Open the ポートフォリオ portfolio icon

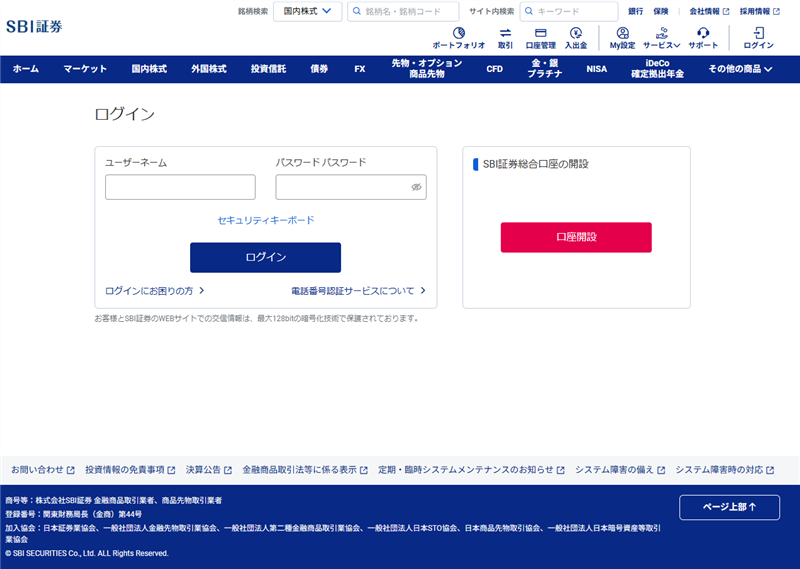click(459, 34)
